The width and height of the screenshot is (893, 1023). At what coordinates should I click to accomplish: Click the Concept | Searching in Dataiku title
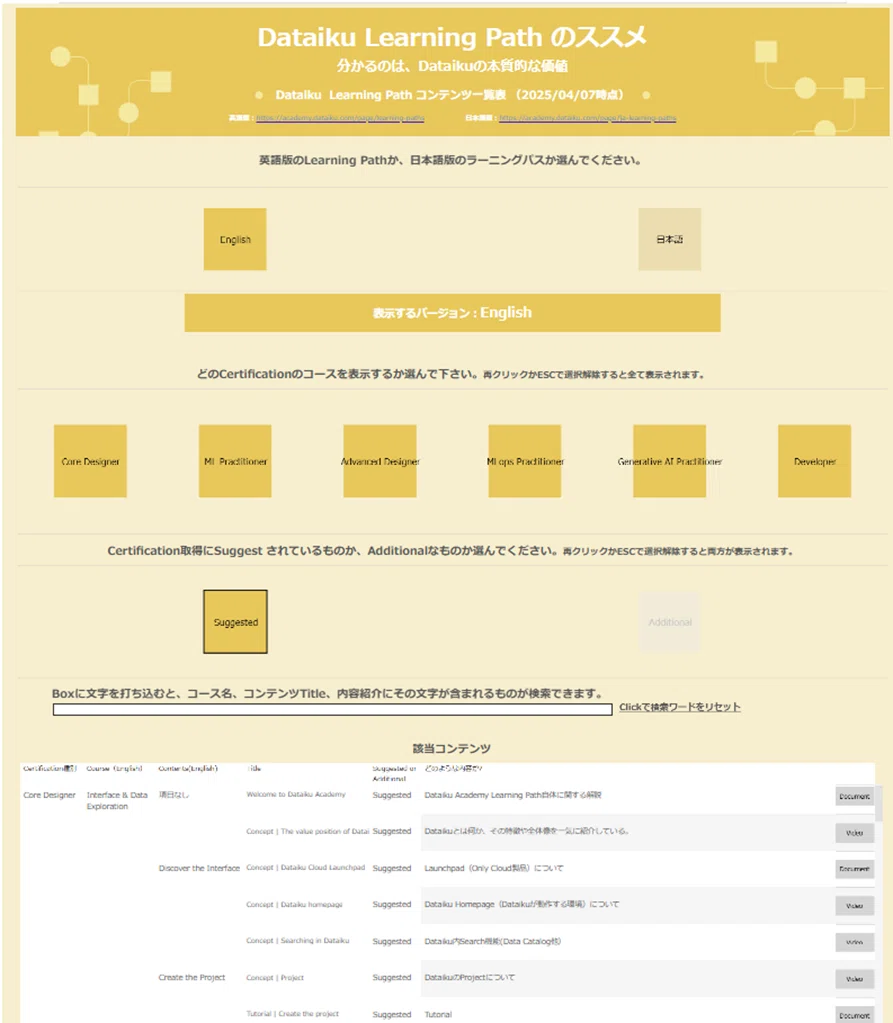(297, 940)
